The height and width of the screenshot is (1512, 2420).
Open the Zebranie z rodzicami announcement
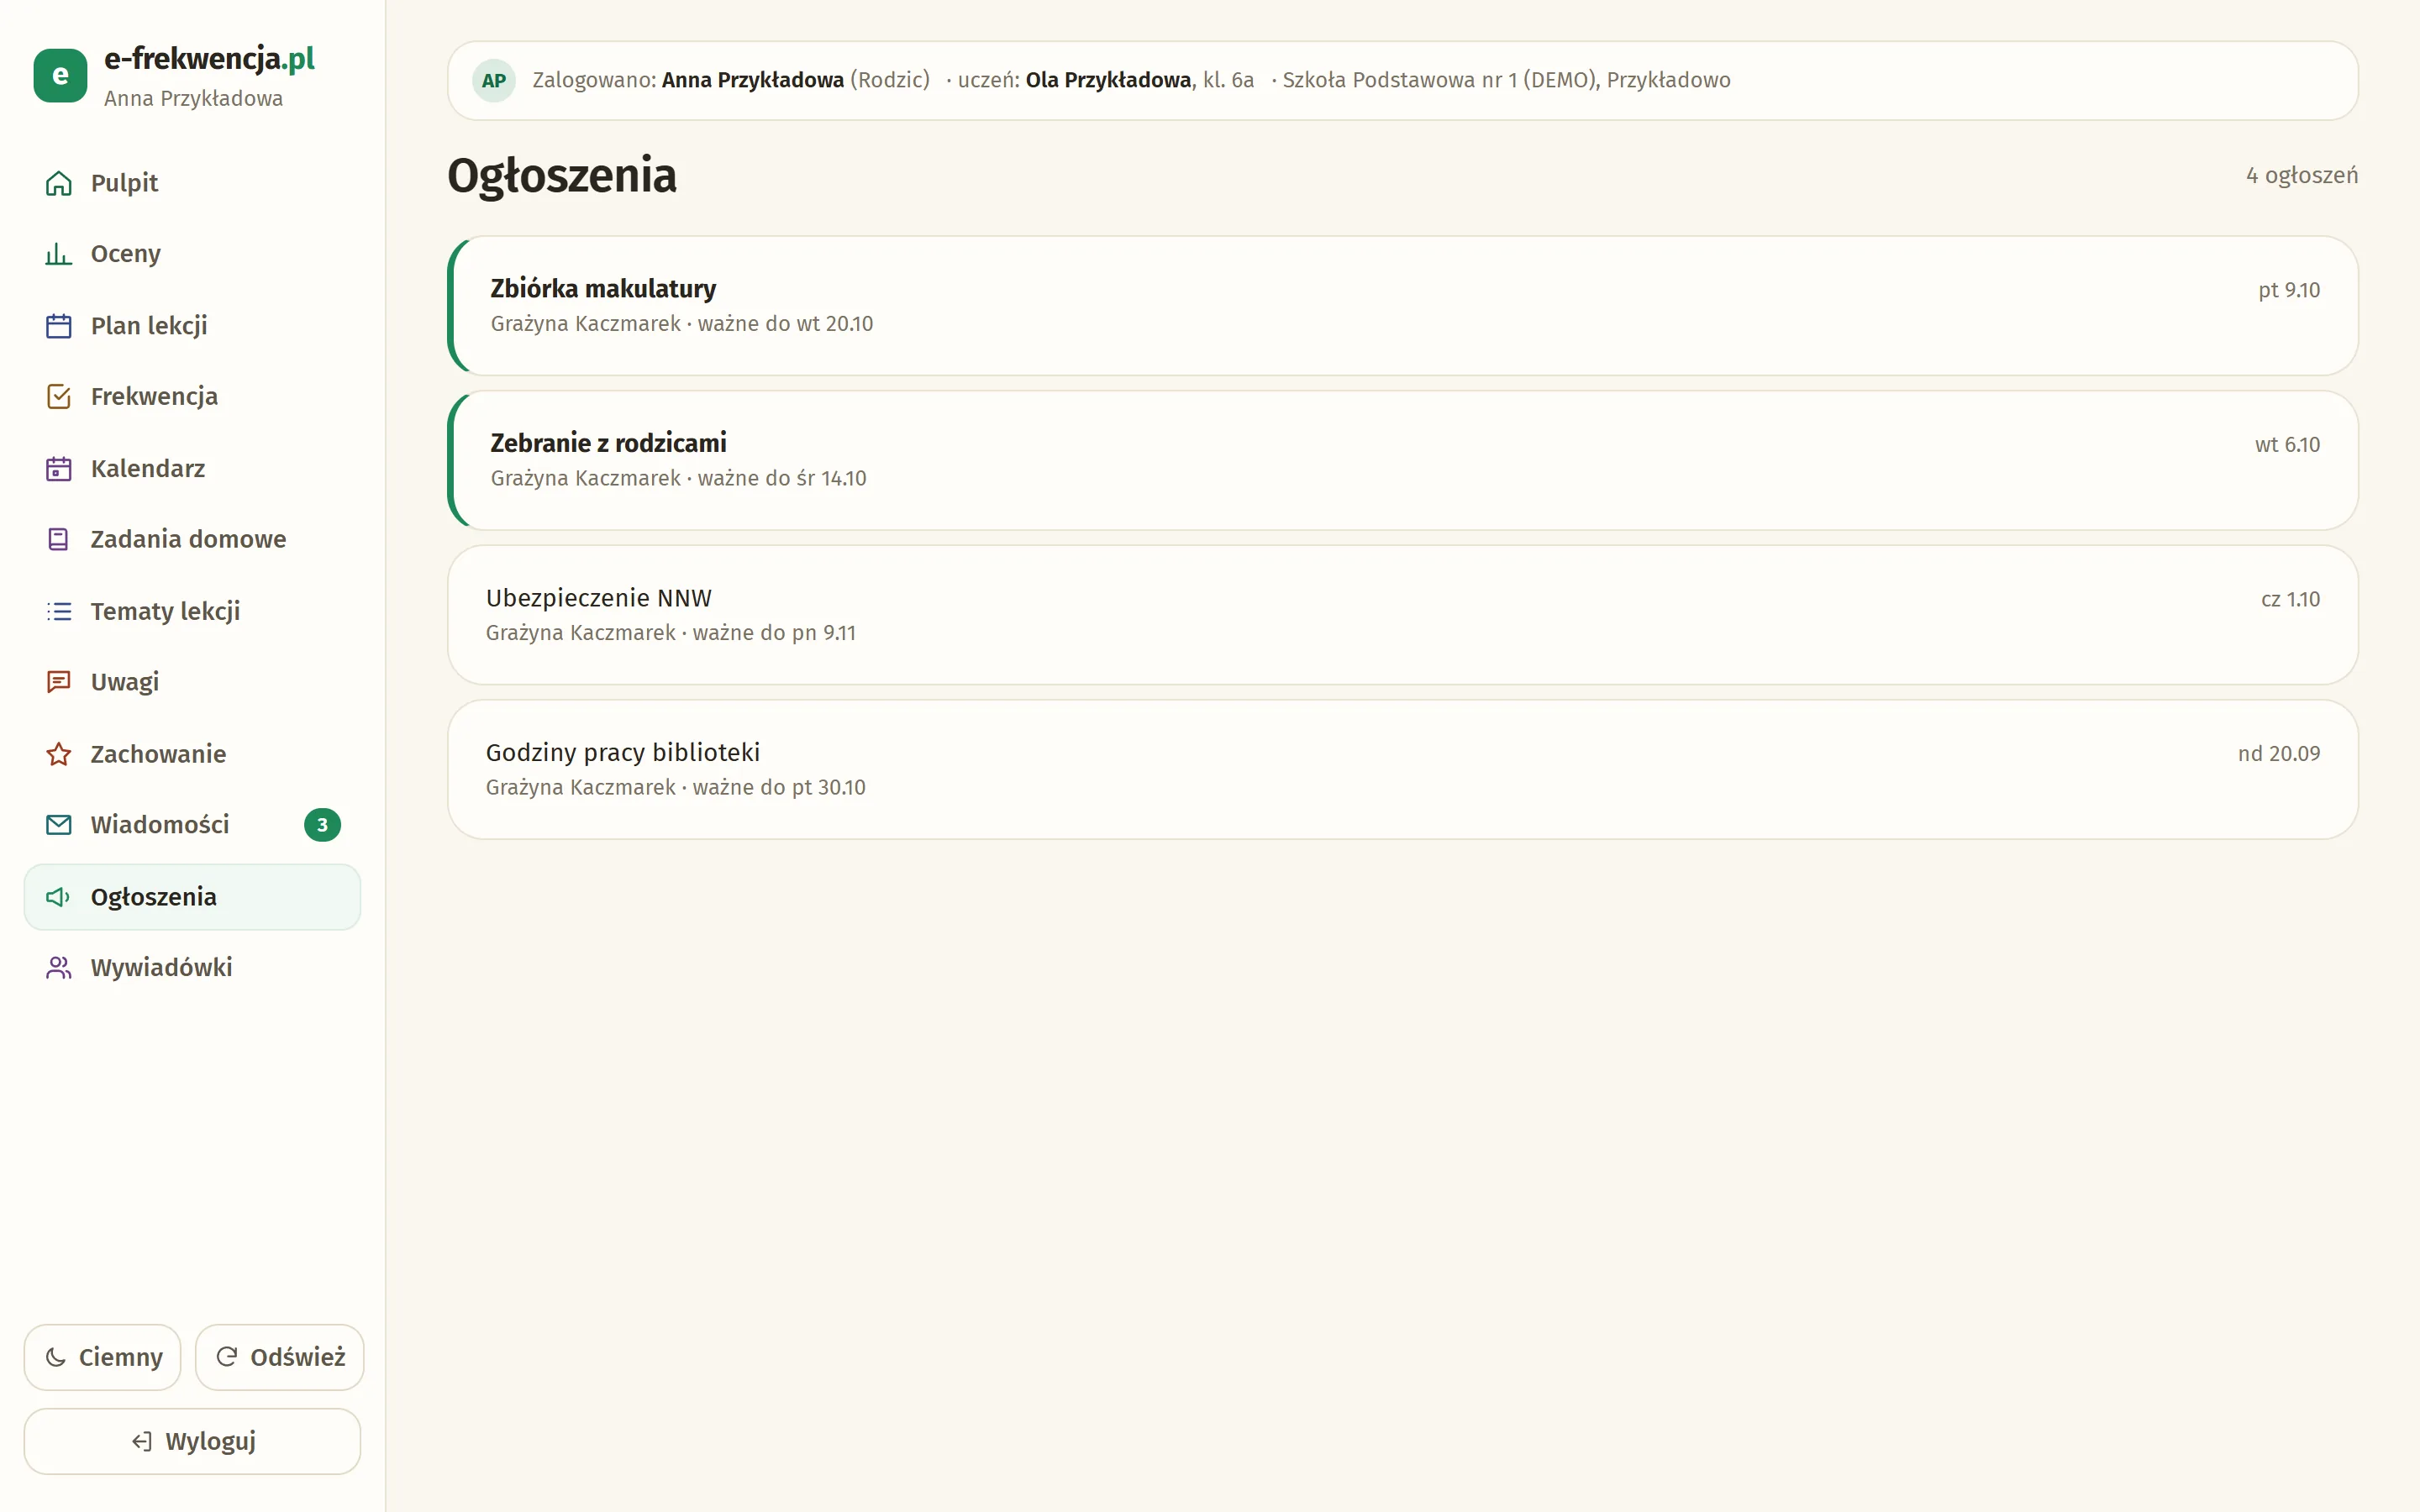coord(1402,460)
